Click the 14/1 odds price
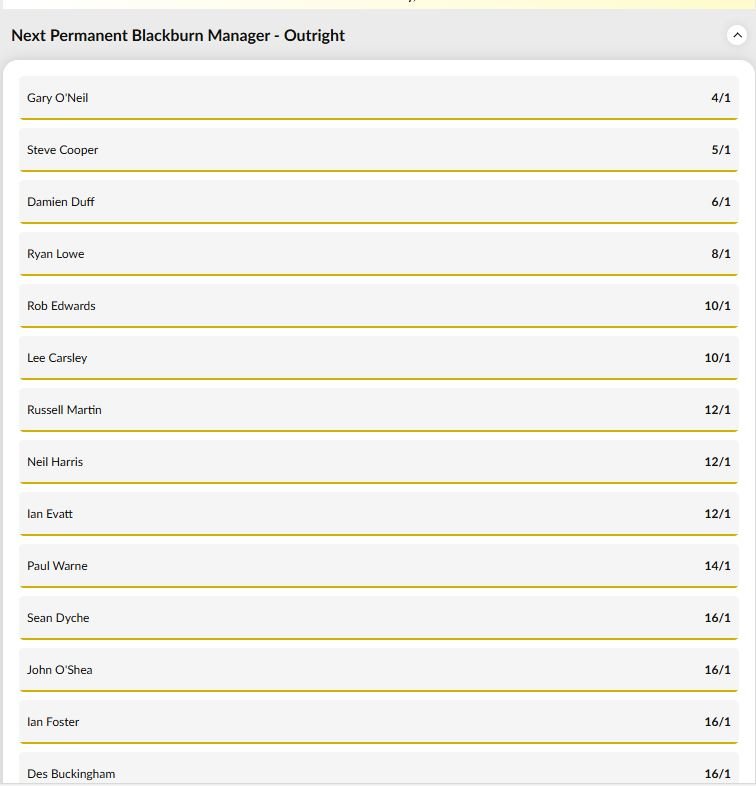 [x=717, y=566]
